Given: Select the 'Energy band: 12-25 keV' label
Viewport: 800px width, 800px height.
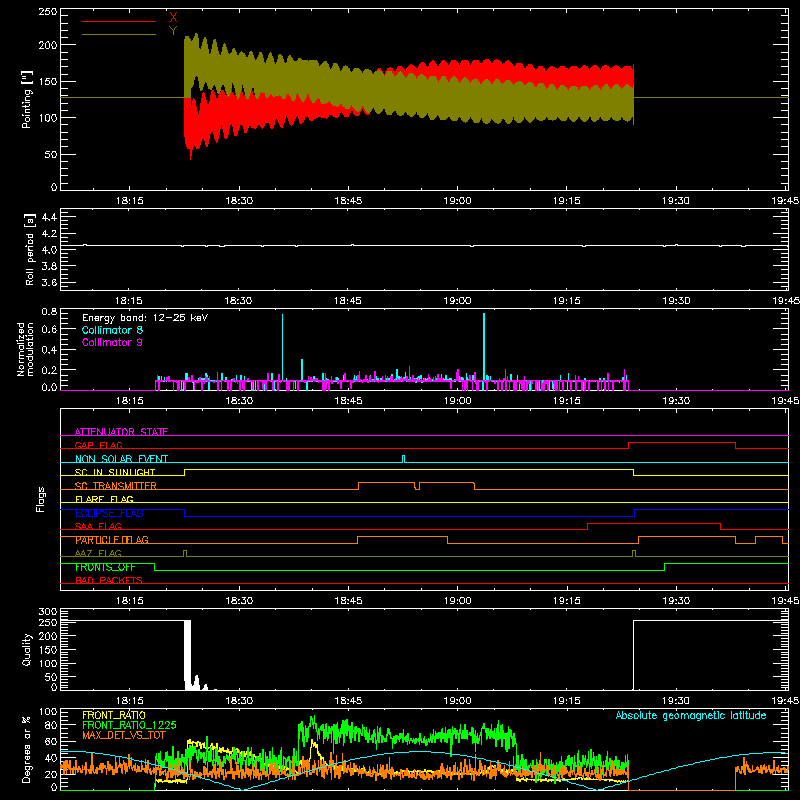Looking at the screenshot, I should pos(145,318).
